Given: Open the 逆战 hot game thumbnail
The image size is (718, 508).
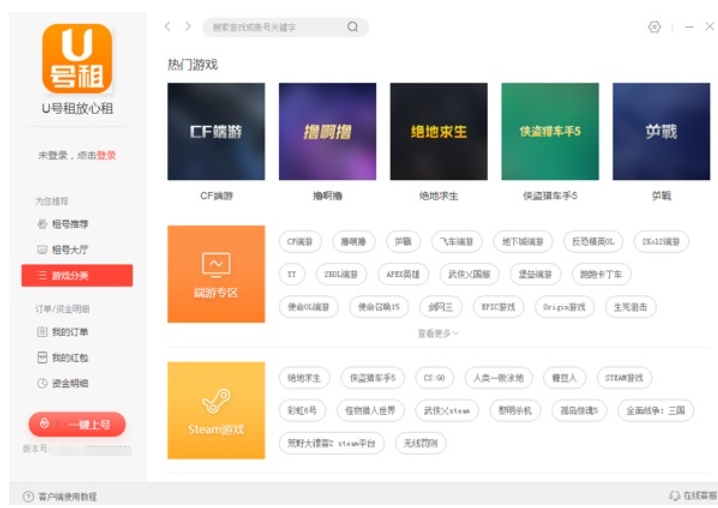Looking at the screenshot, I should coord(661,131).
